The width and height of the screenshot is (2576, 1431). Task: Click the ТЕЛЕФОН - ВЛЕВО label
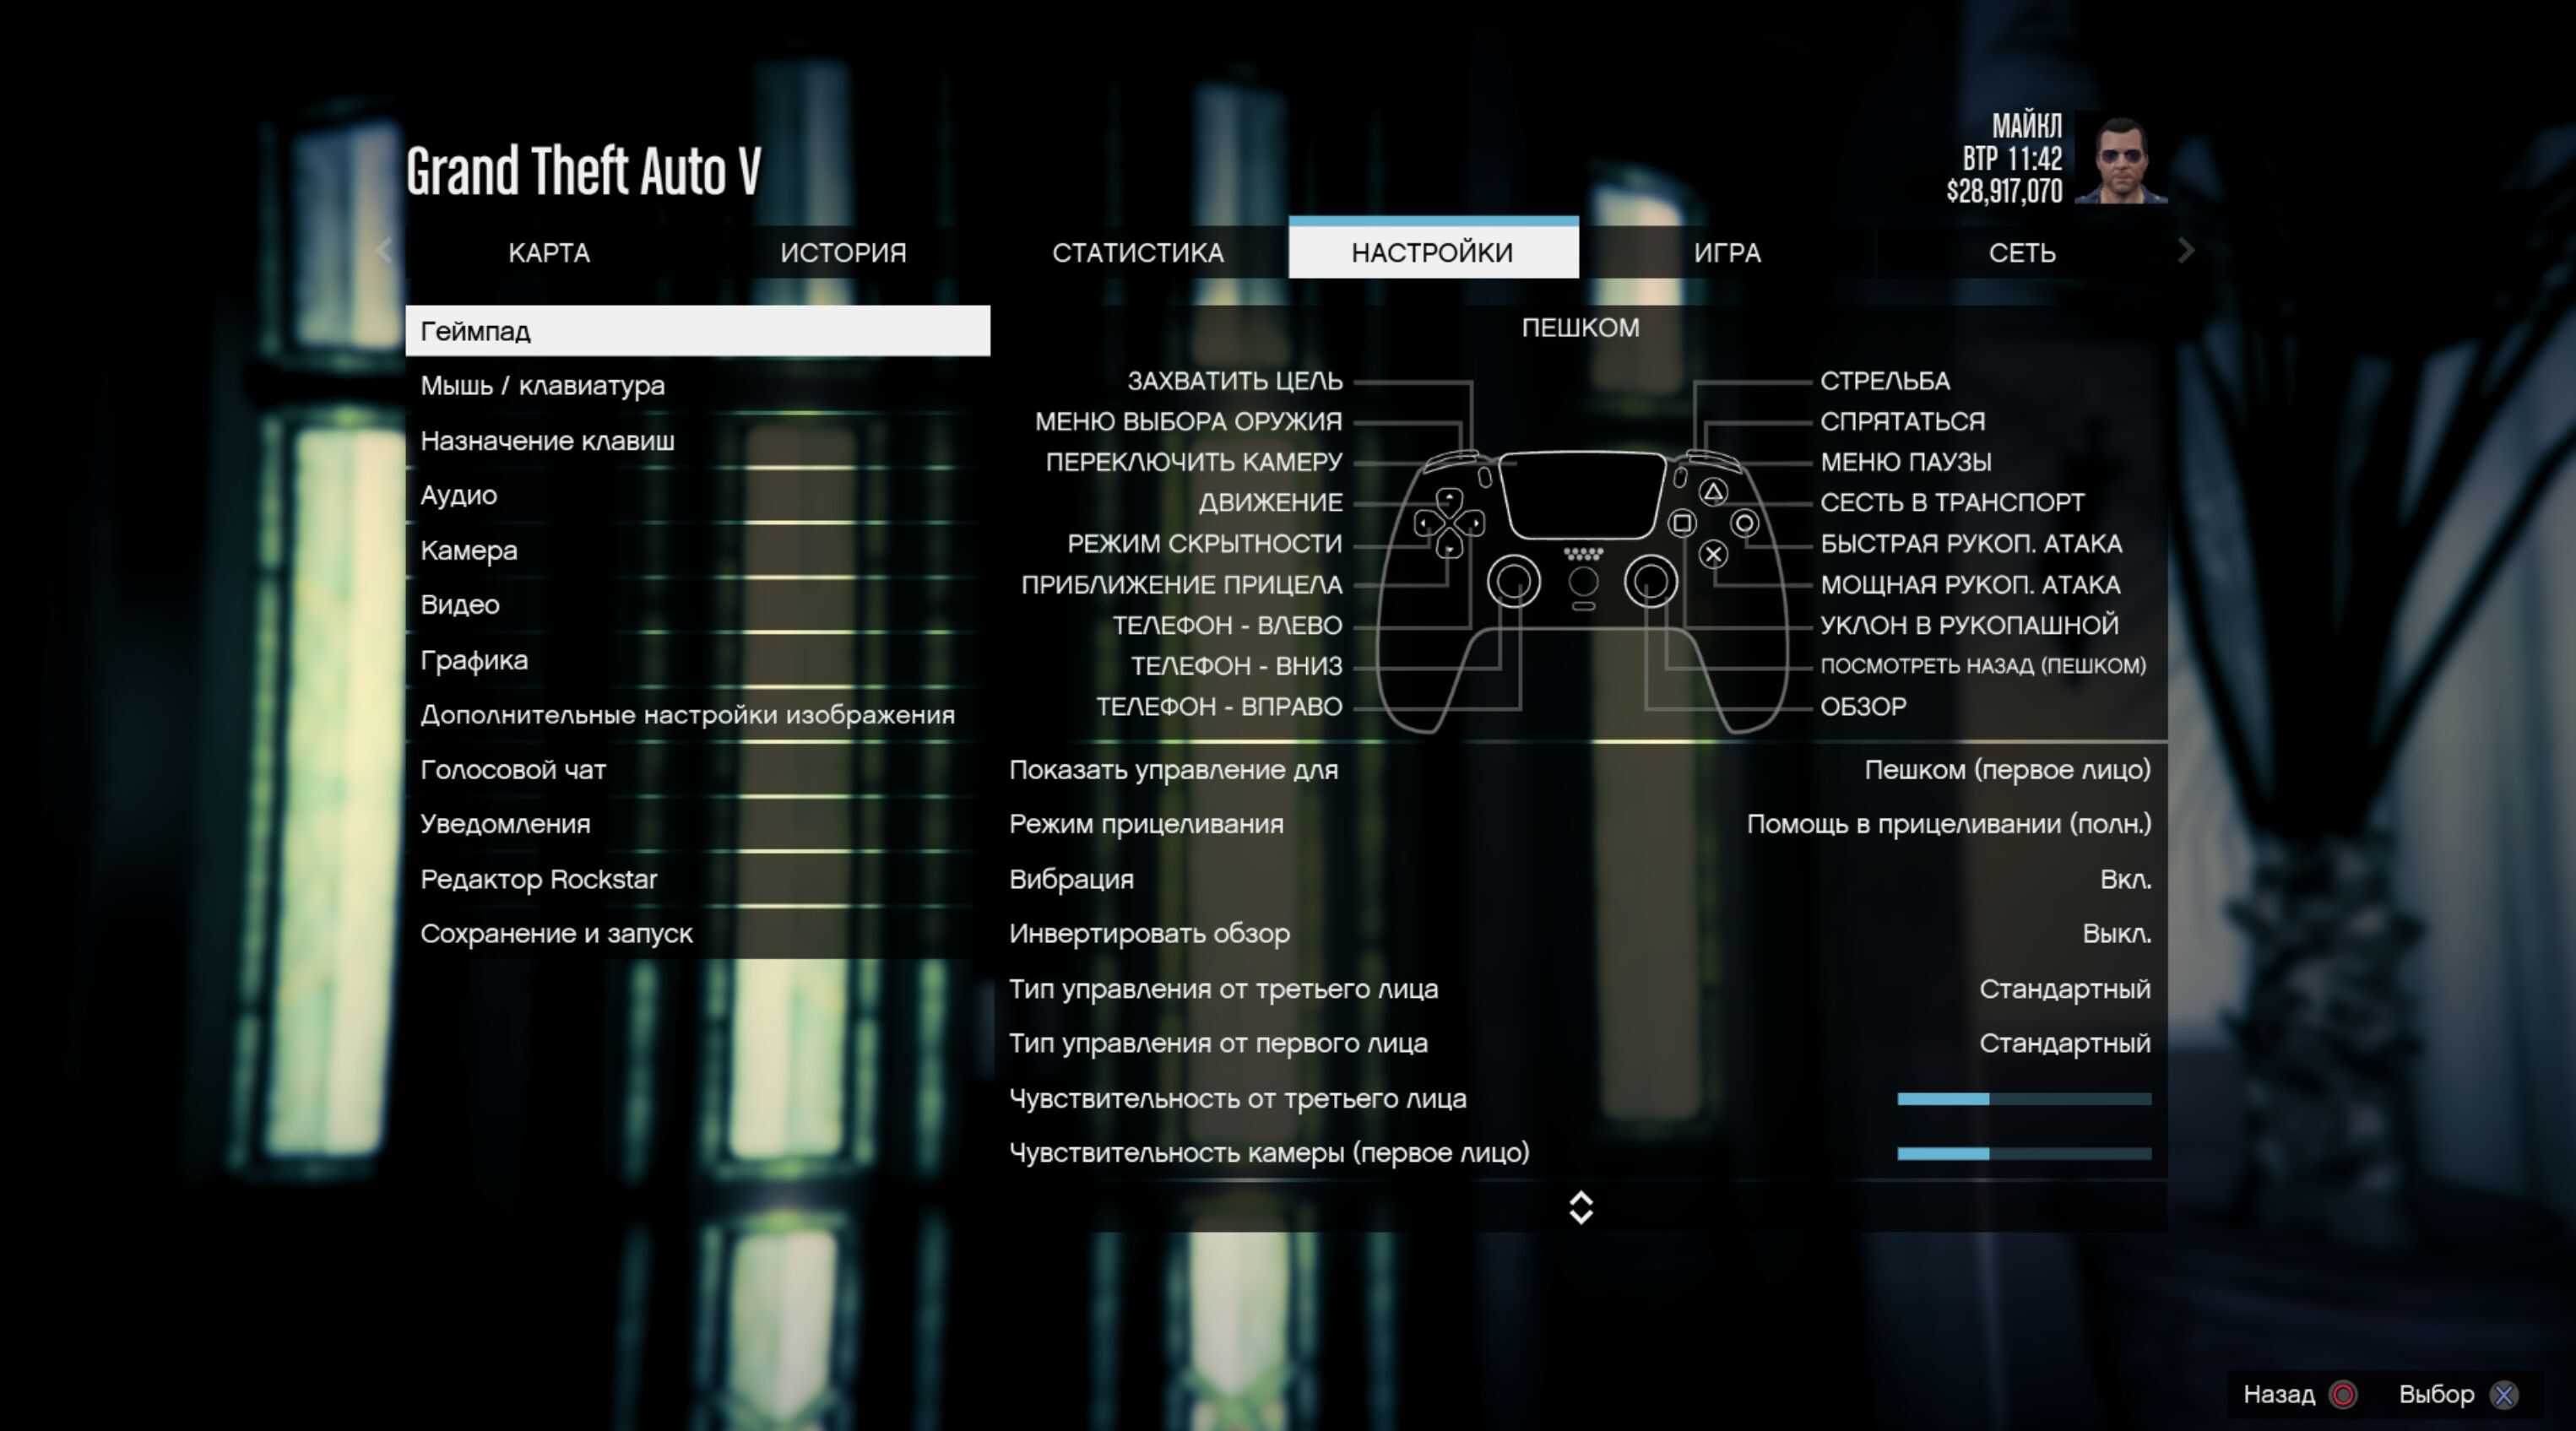coord(1227,626)
